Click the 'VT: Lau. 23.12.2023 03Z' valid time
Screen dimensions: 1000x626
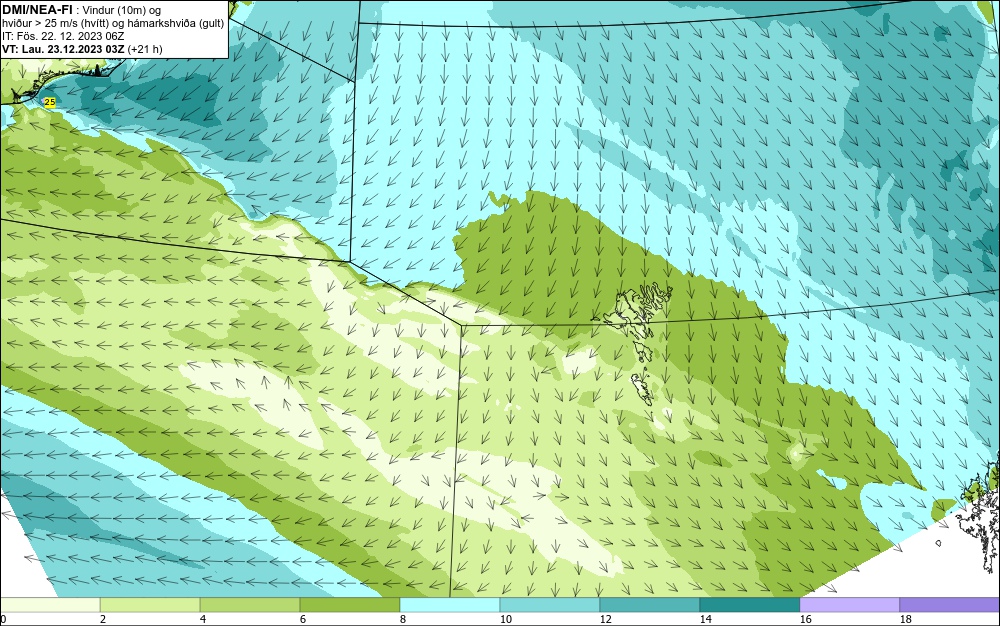(x=64, y=49)
